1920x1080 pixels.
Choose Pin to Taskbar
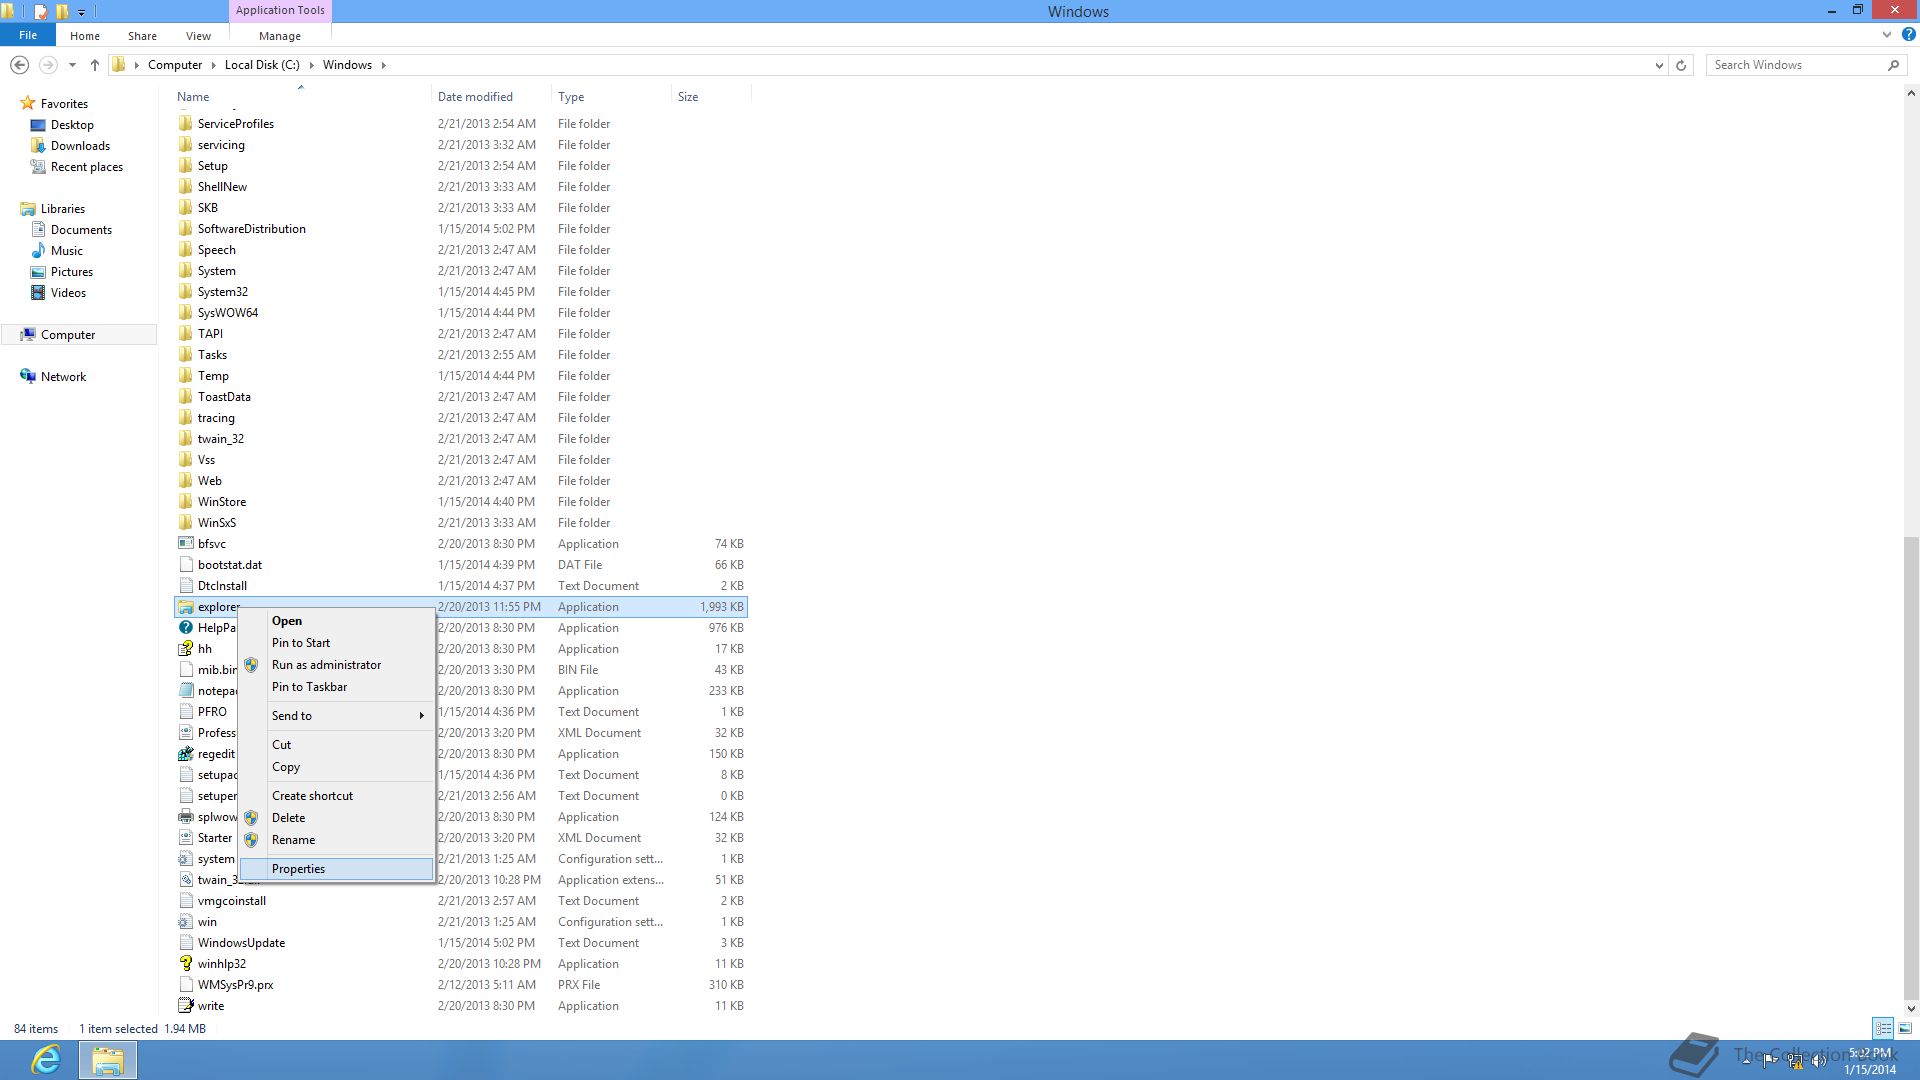pos(336,687)
